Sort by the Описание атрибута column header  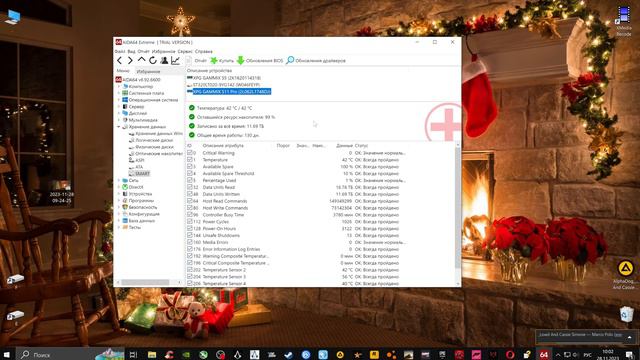(x=223, y=145)
